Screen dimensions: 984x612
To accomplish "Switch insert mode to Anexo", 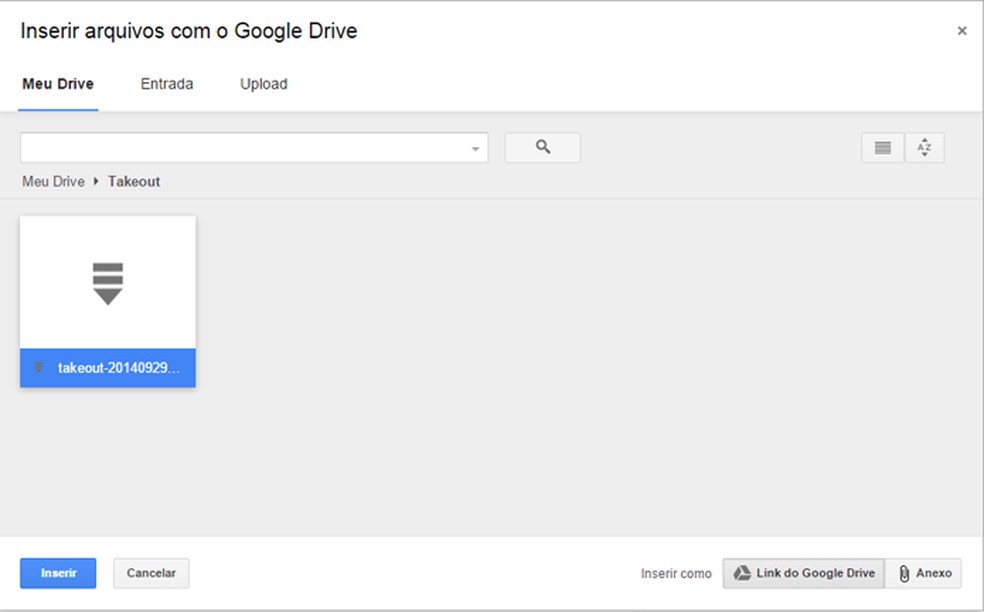I will coord(923,573).
